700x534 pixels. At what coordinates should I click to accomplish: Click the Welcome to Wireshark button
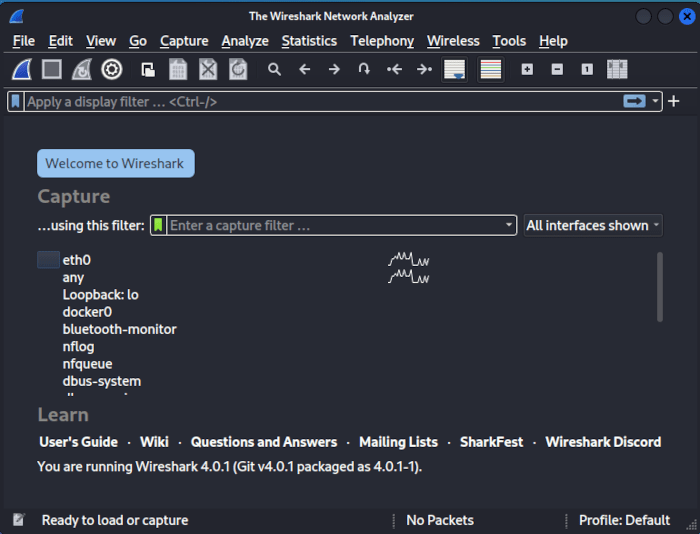coord(116,163)
